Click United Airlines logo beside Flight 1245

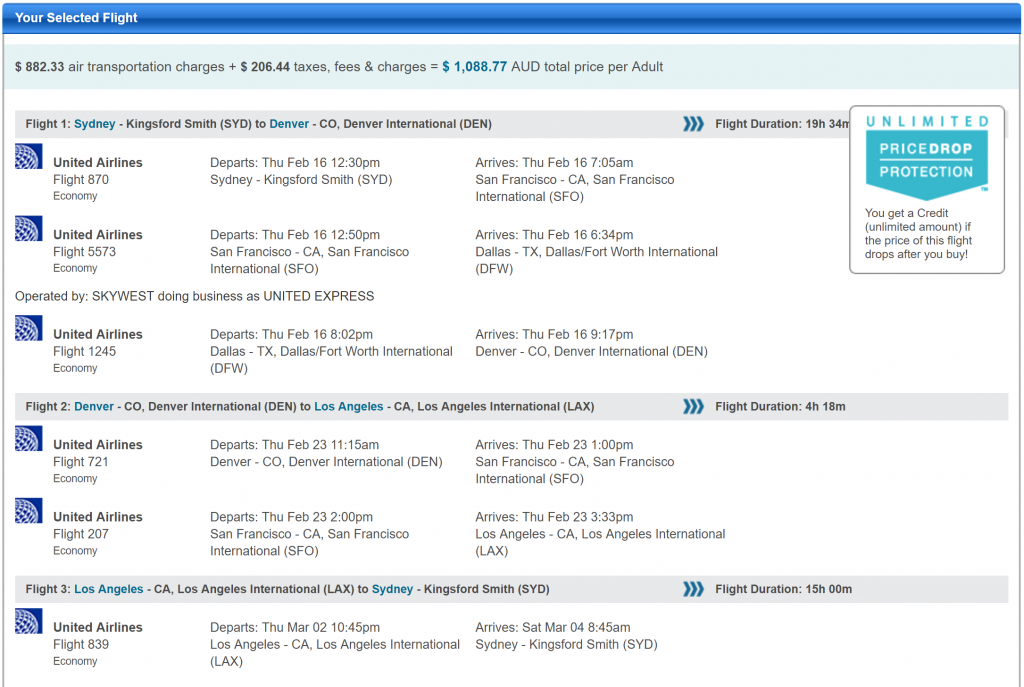tap(29, 328)
